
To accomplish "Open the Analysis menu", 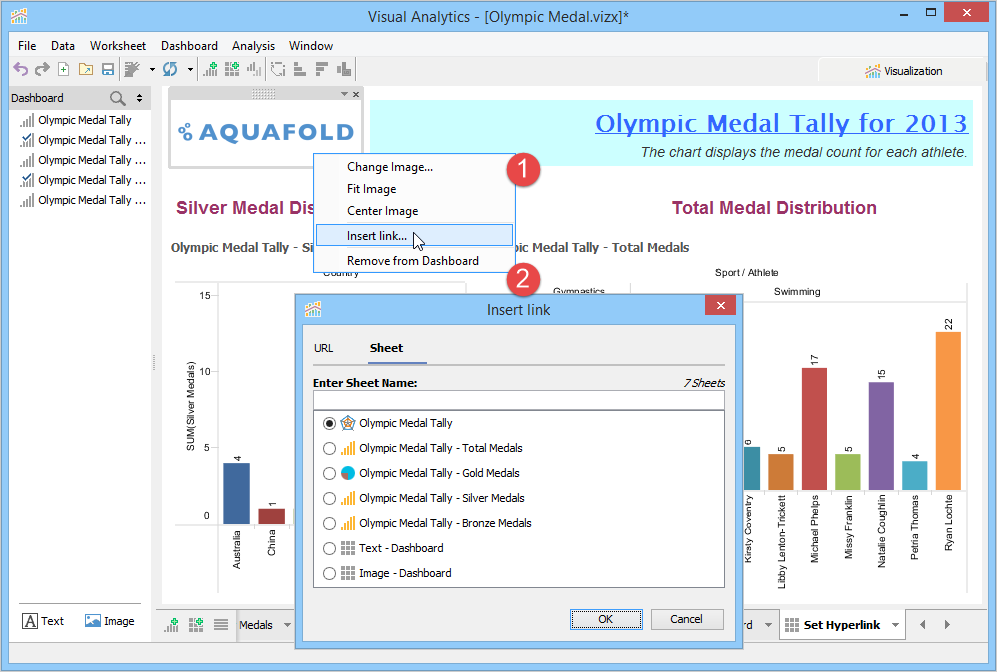I will [x=253, y=46].
